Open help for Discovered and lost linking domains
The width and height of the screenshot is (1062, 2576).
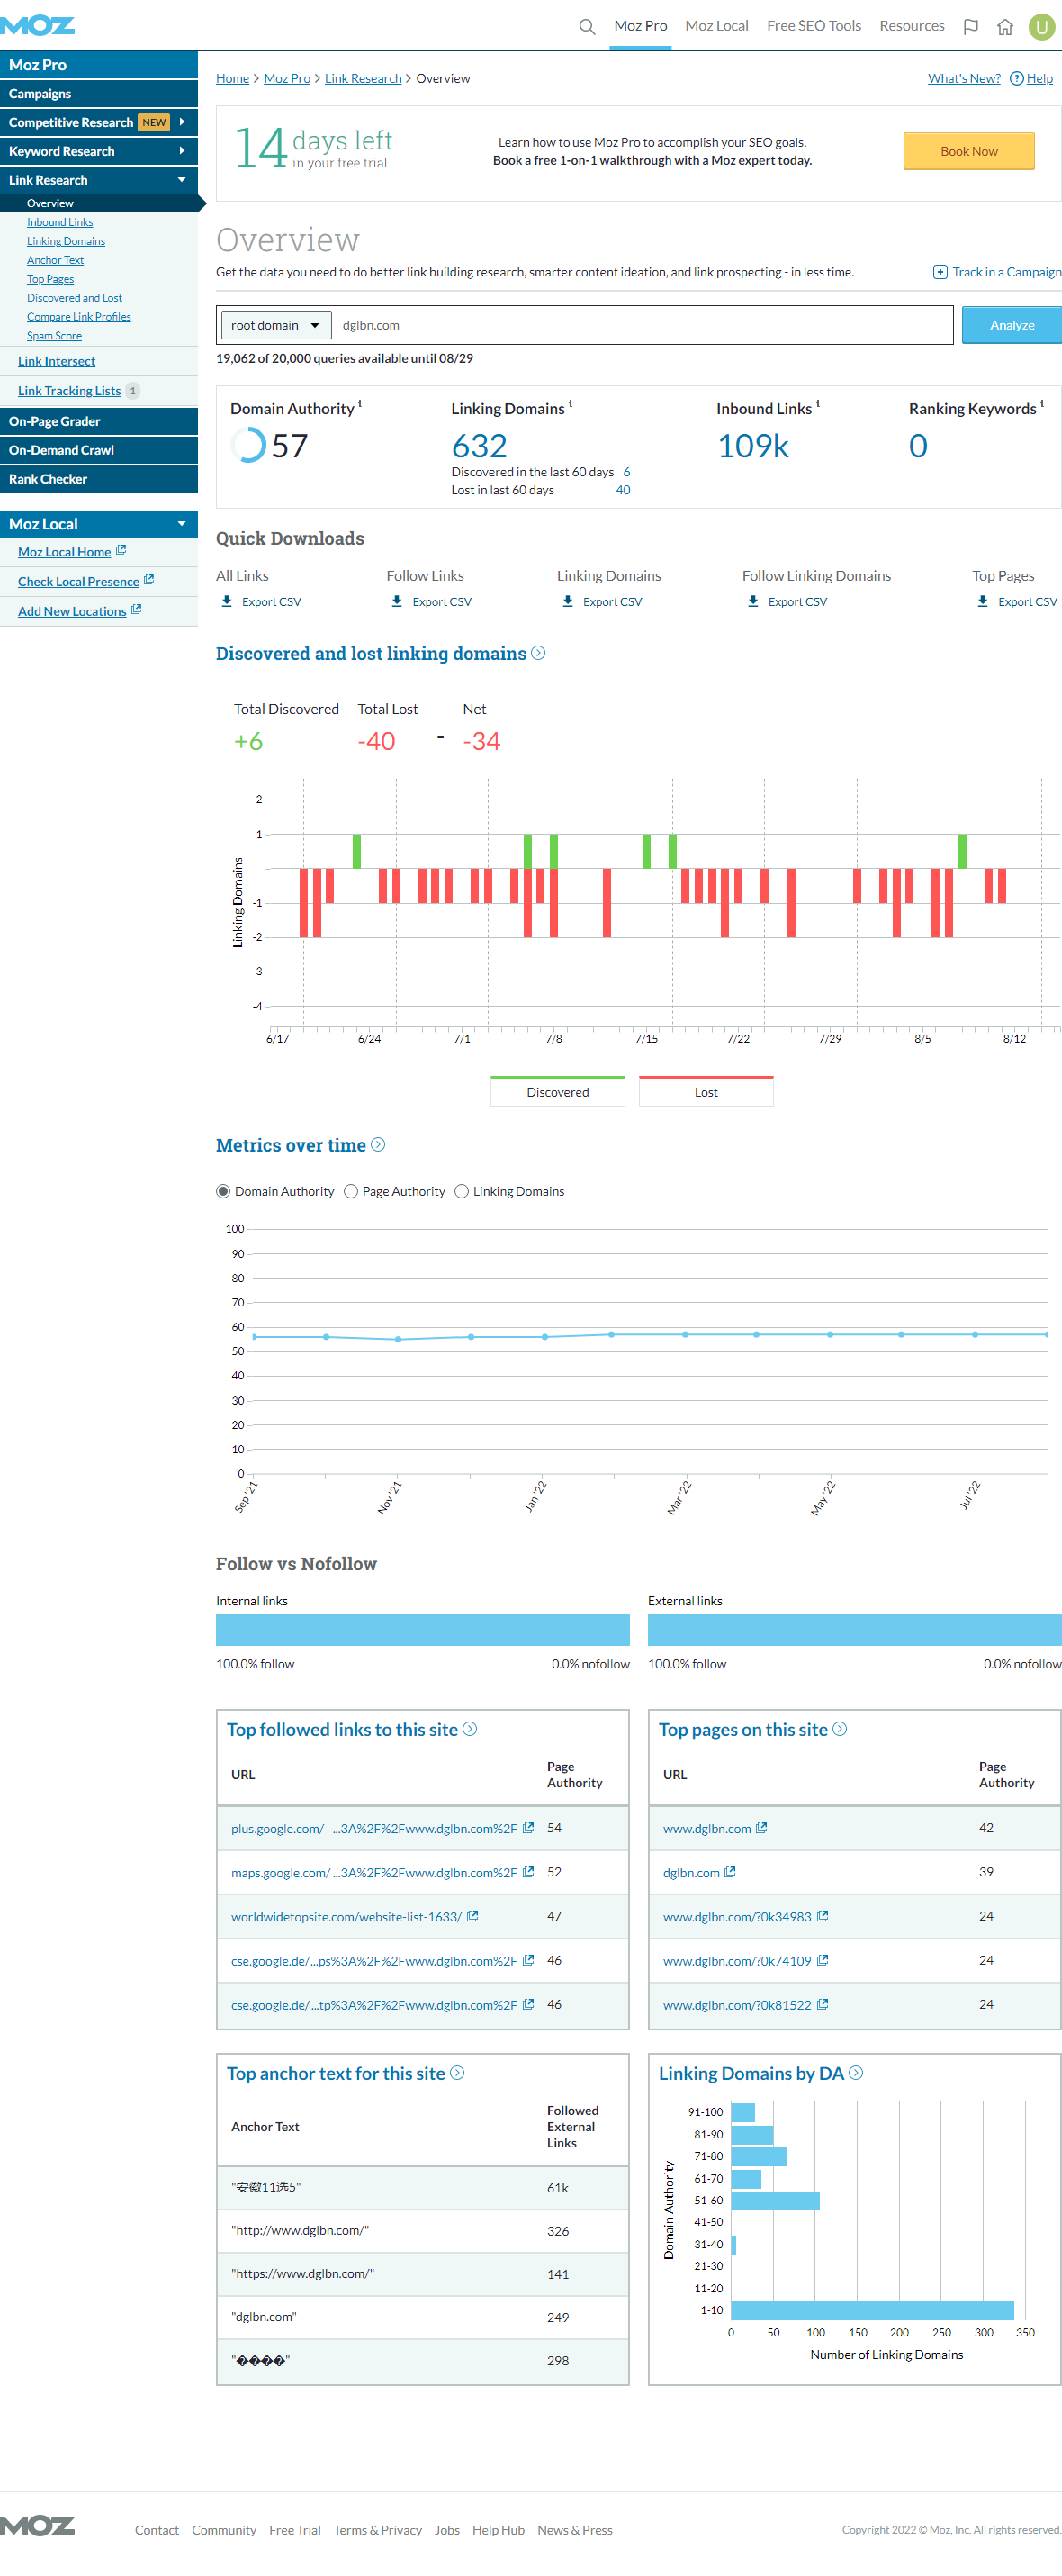[538, 653]
